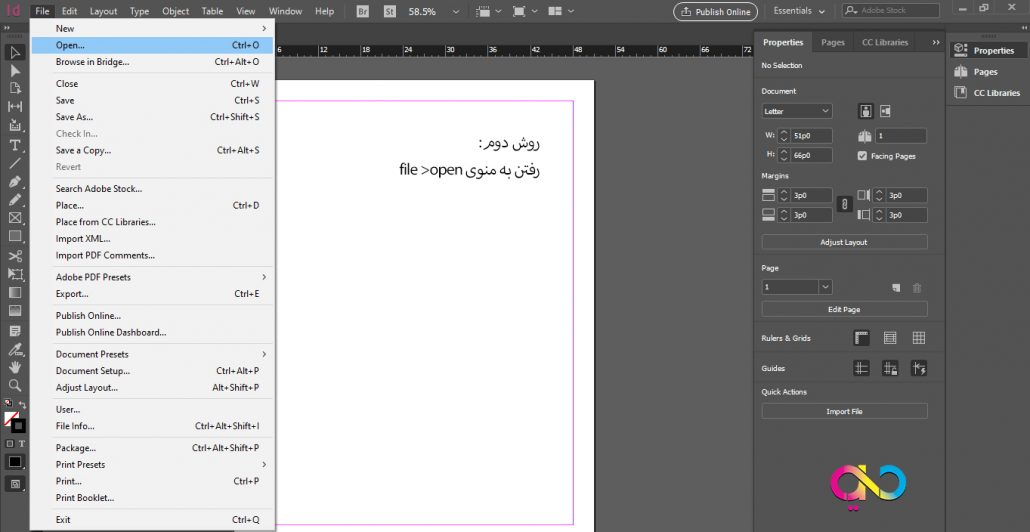Click Apply Color black swatch

click(14, 462)
